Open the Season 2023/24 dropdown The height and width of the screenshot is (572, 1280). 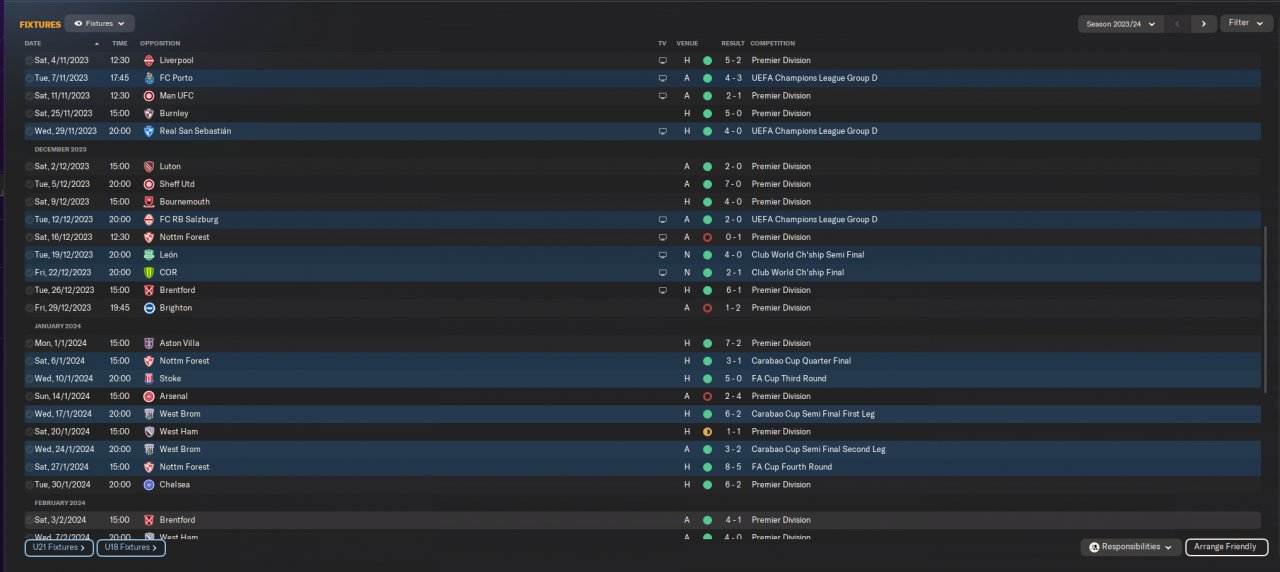[x=1121, y=23]
